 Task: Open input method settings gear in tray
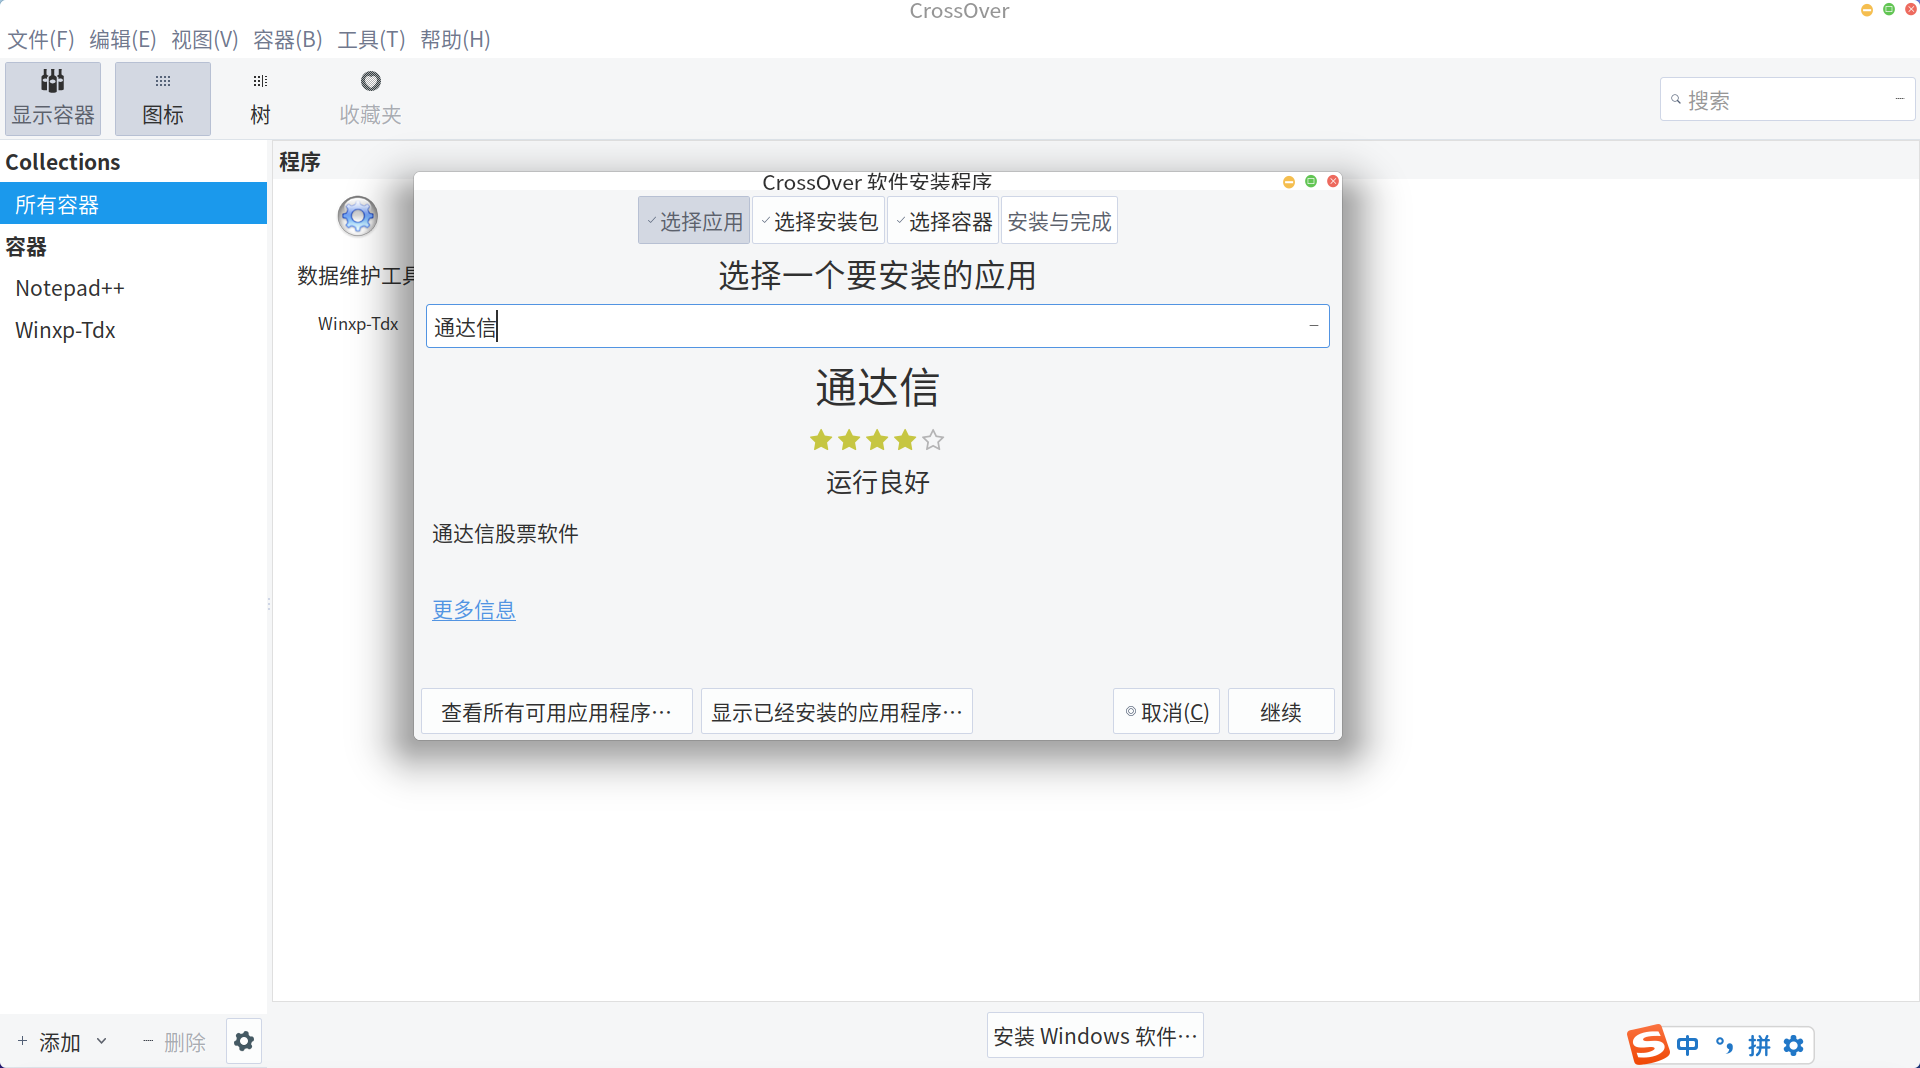click(1794, 1045)
